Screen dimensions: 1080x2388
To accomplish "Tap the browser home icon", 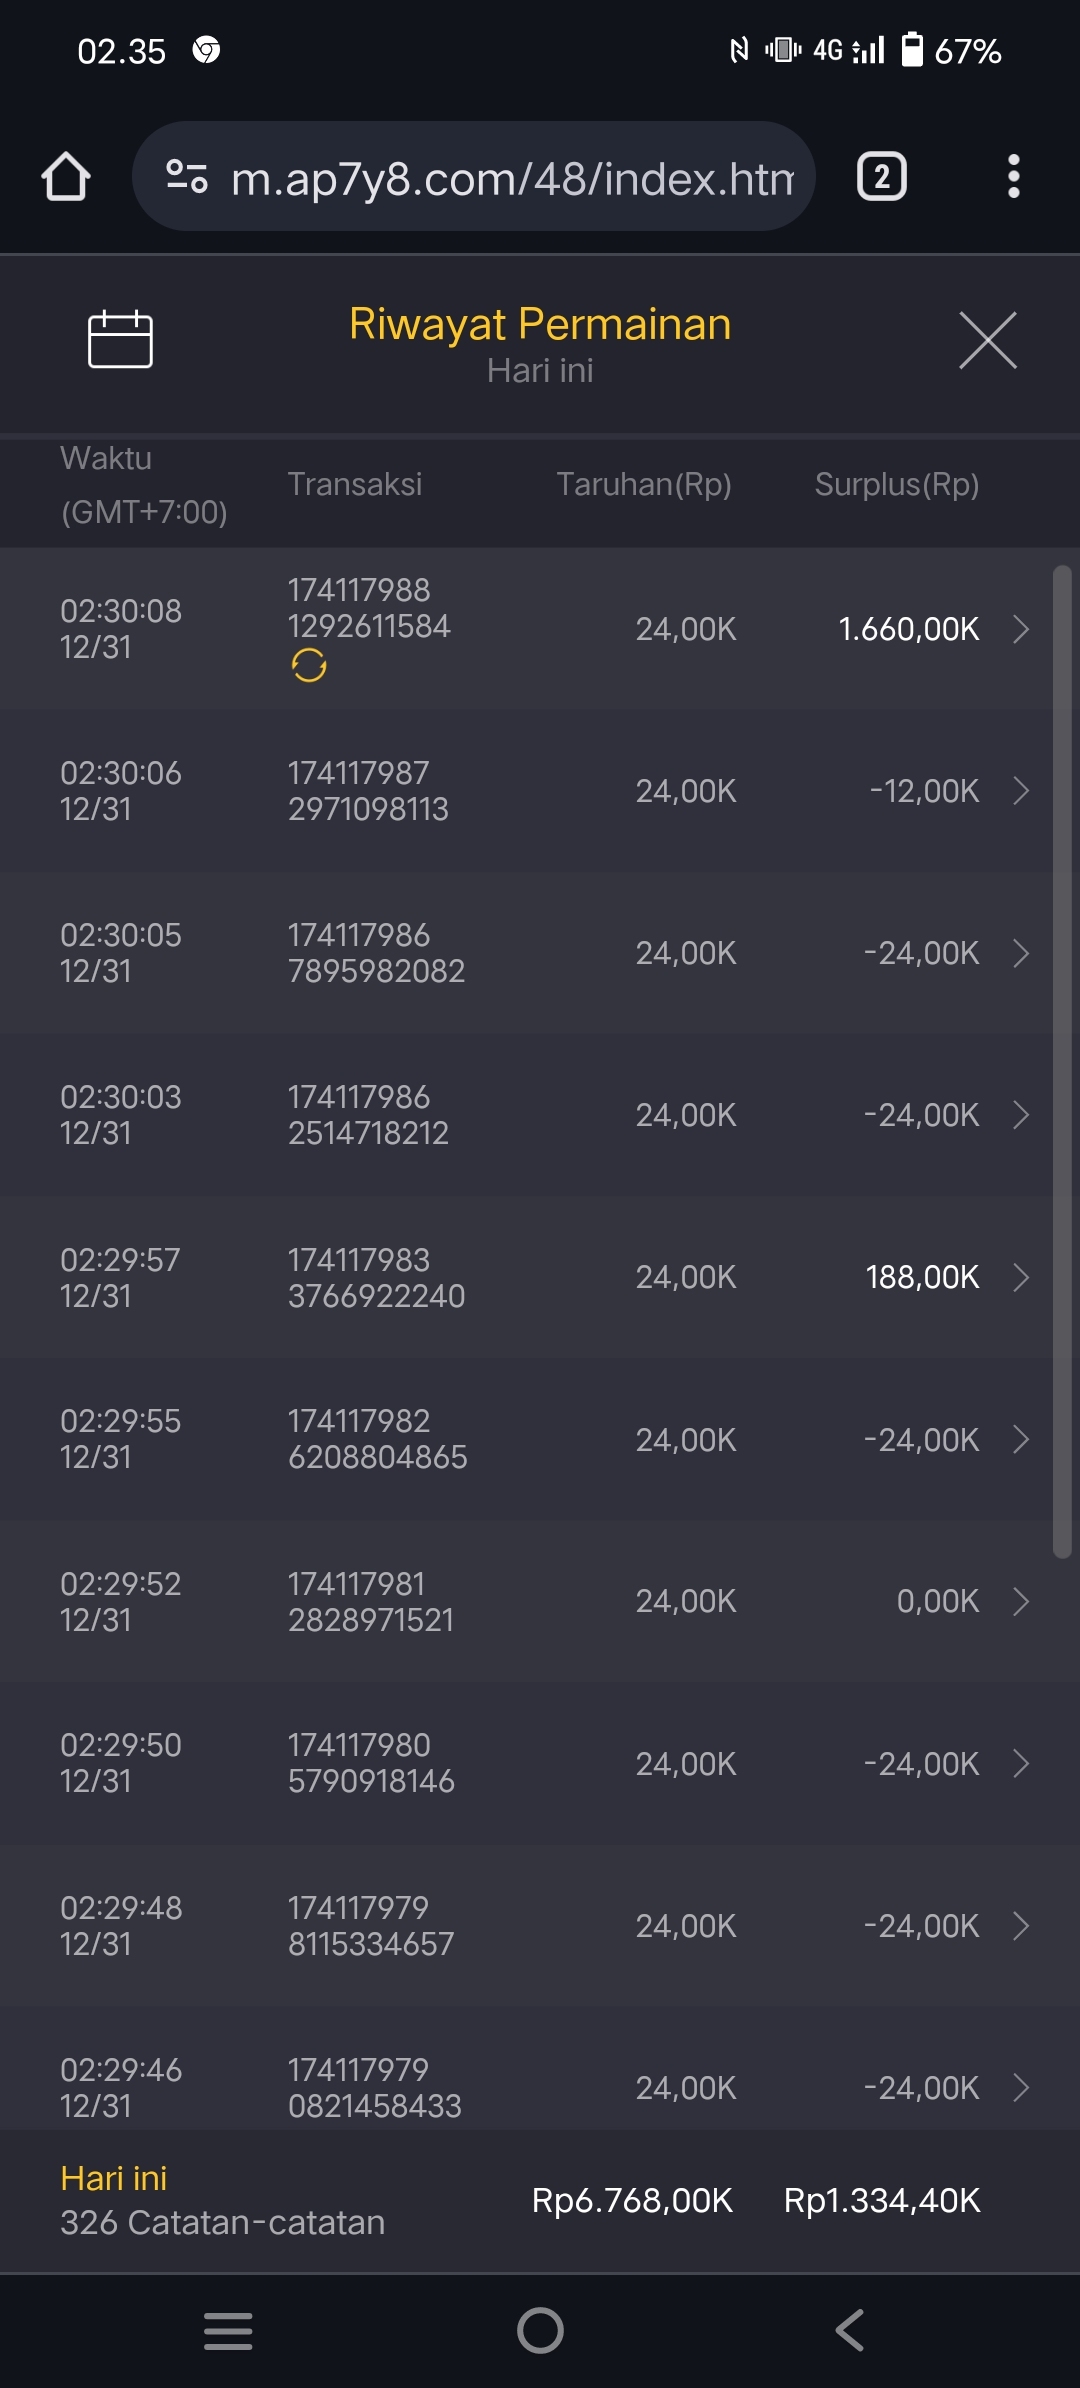I will coord(66,177).
